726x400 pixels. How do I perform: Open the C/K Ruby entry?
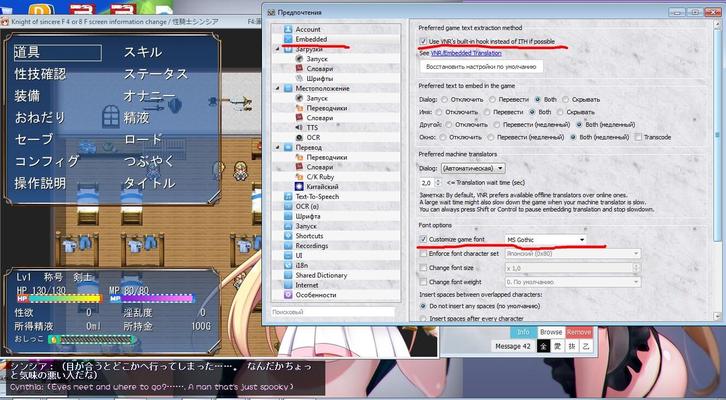(x=320, y=177)
